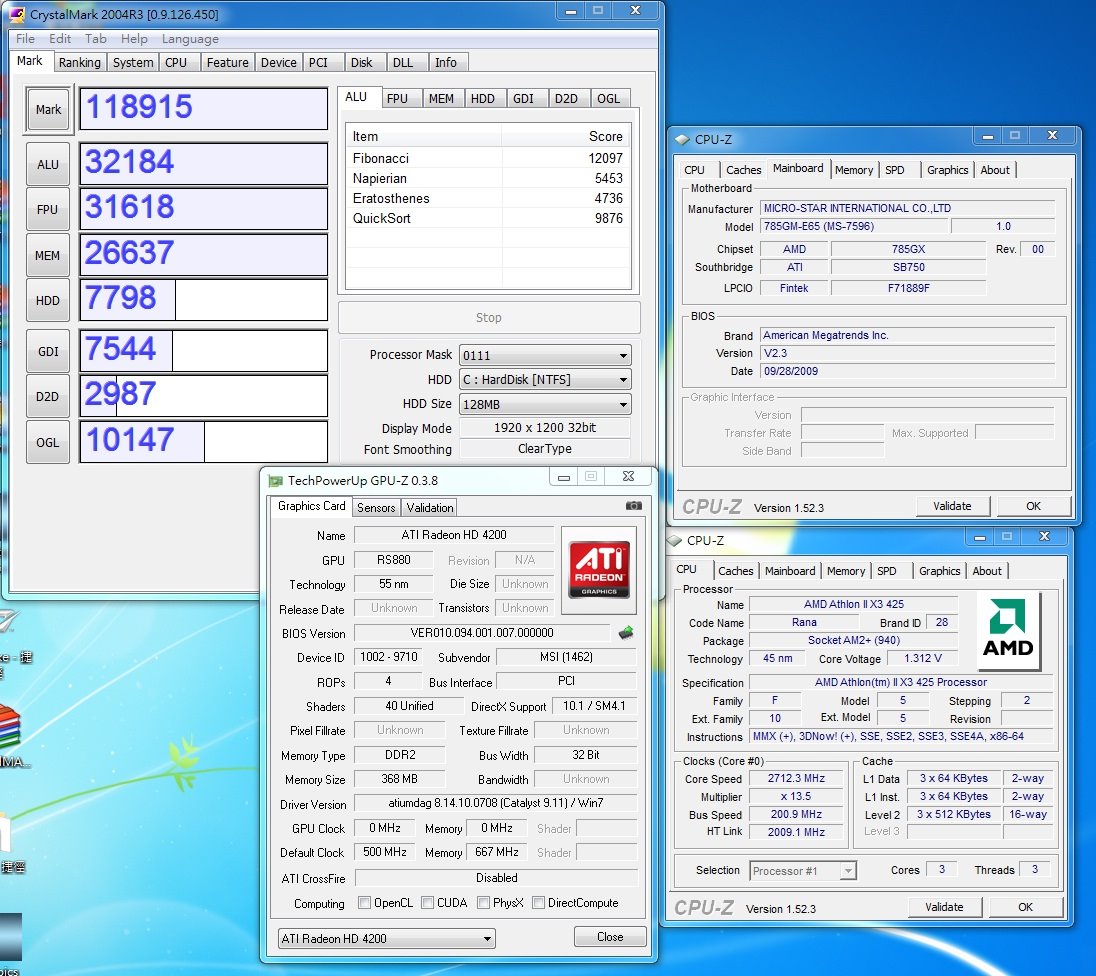Viewport: 1096px width, 976px height.
Task: Run the HDD benchmark button
Action: (x=48, y=301)
